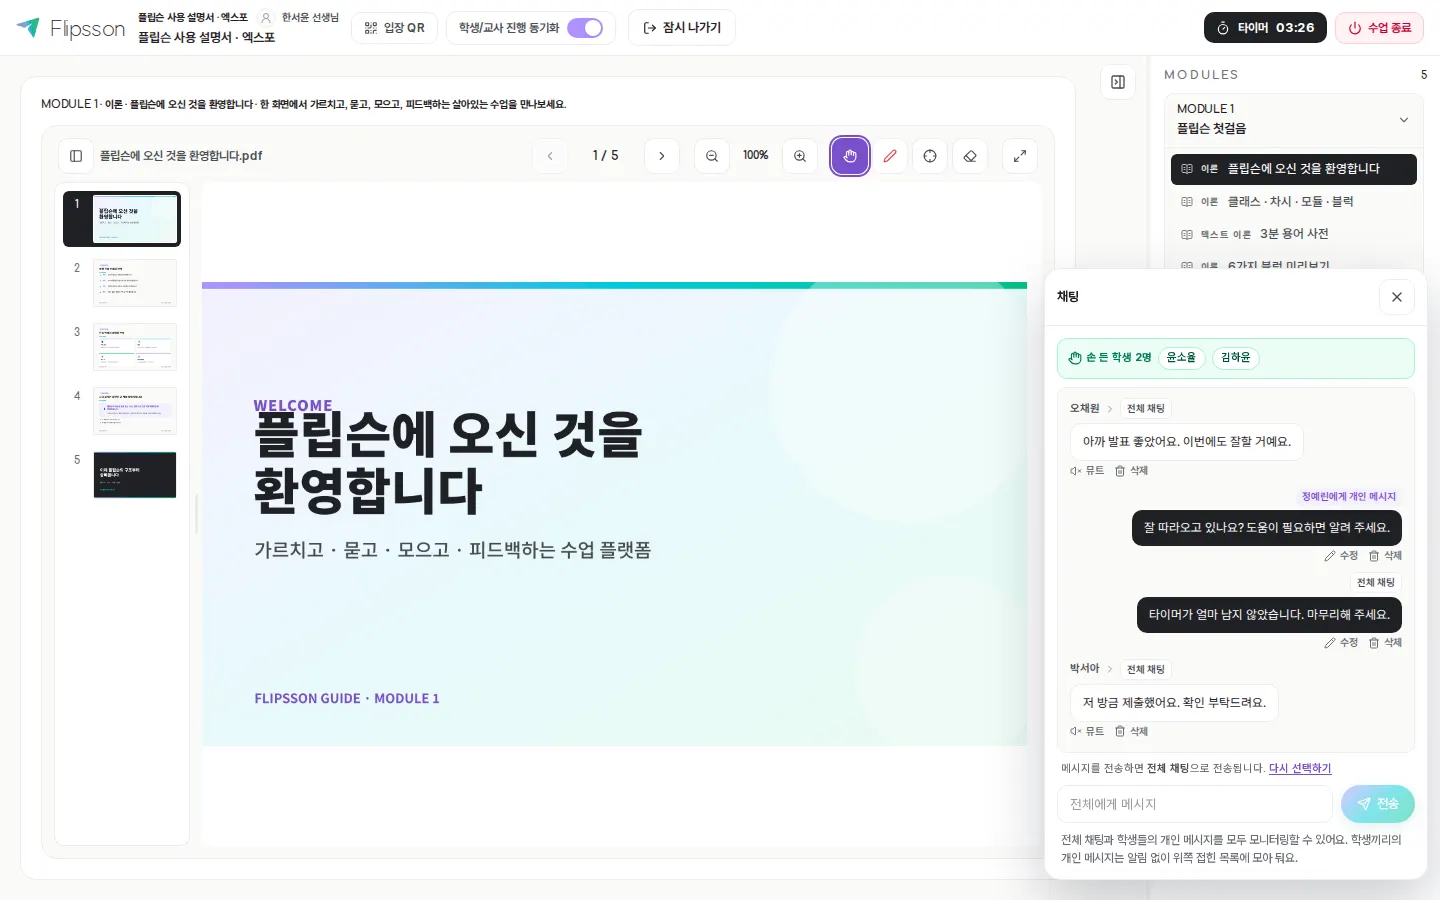Select the red pen drawing tool
The image size is (1440, 900).
(x=890, y=156)
